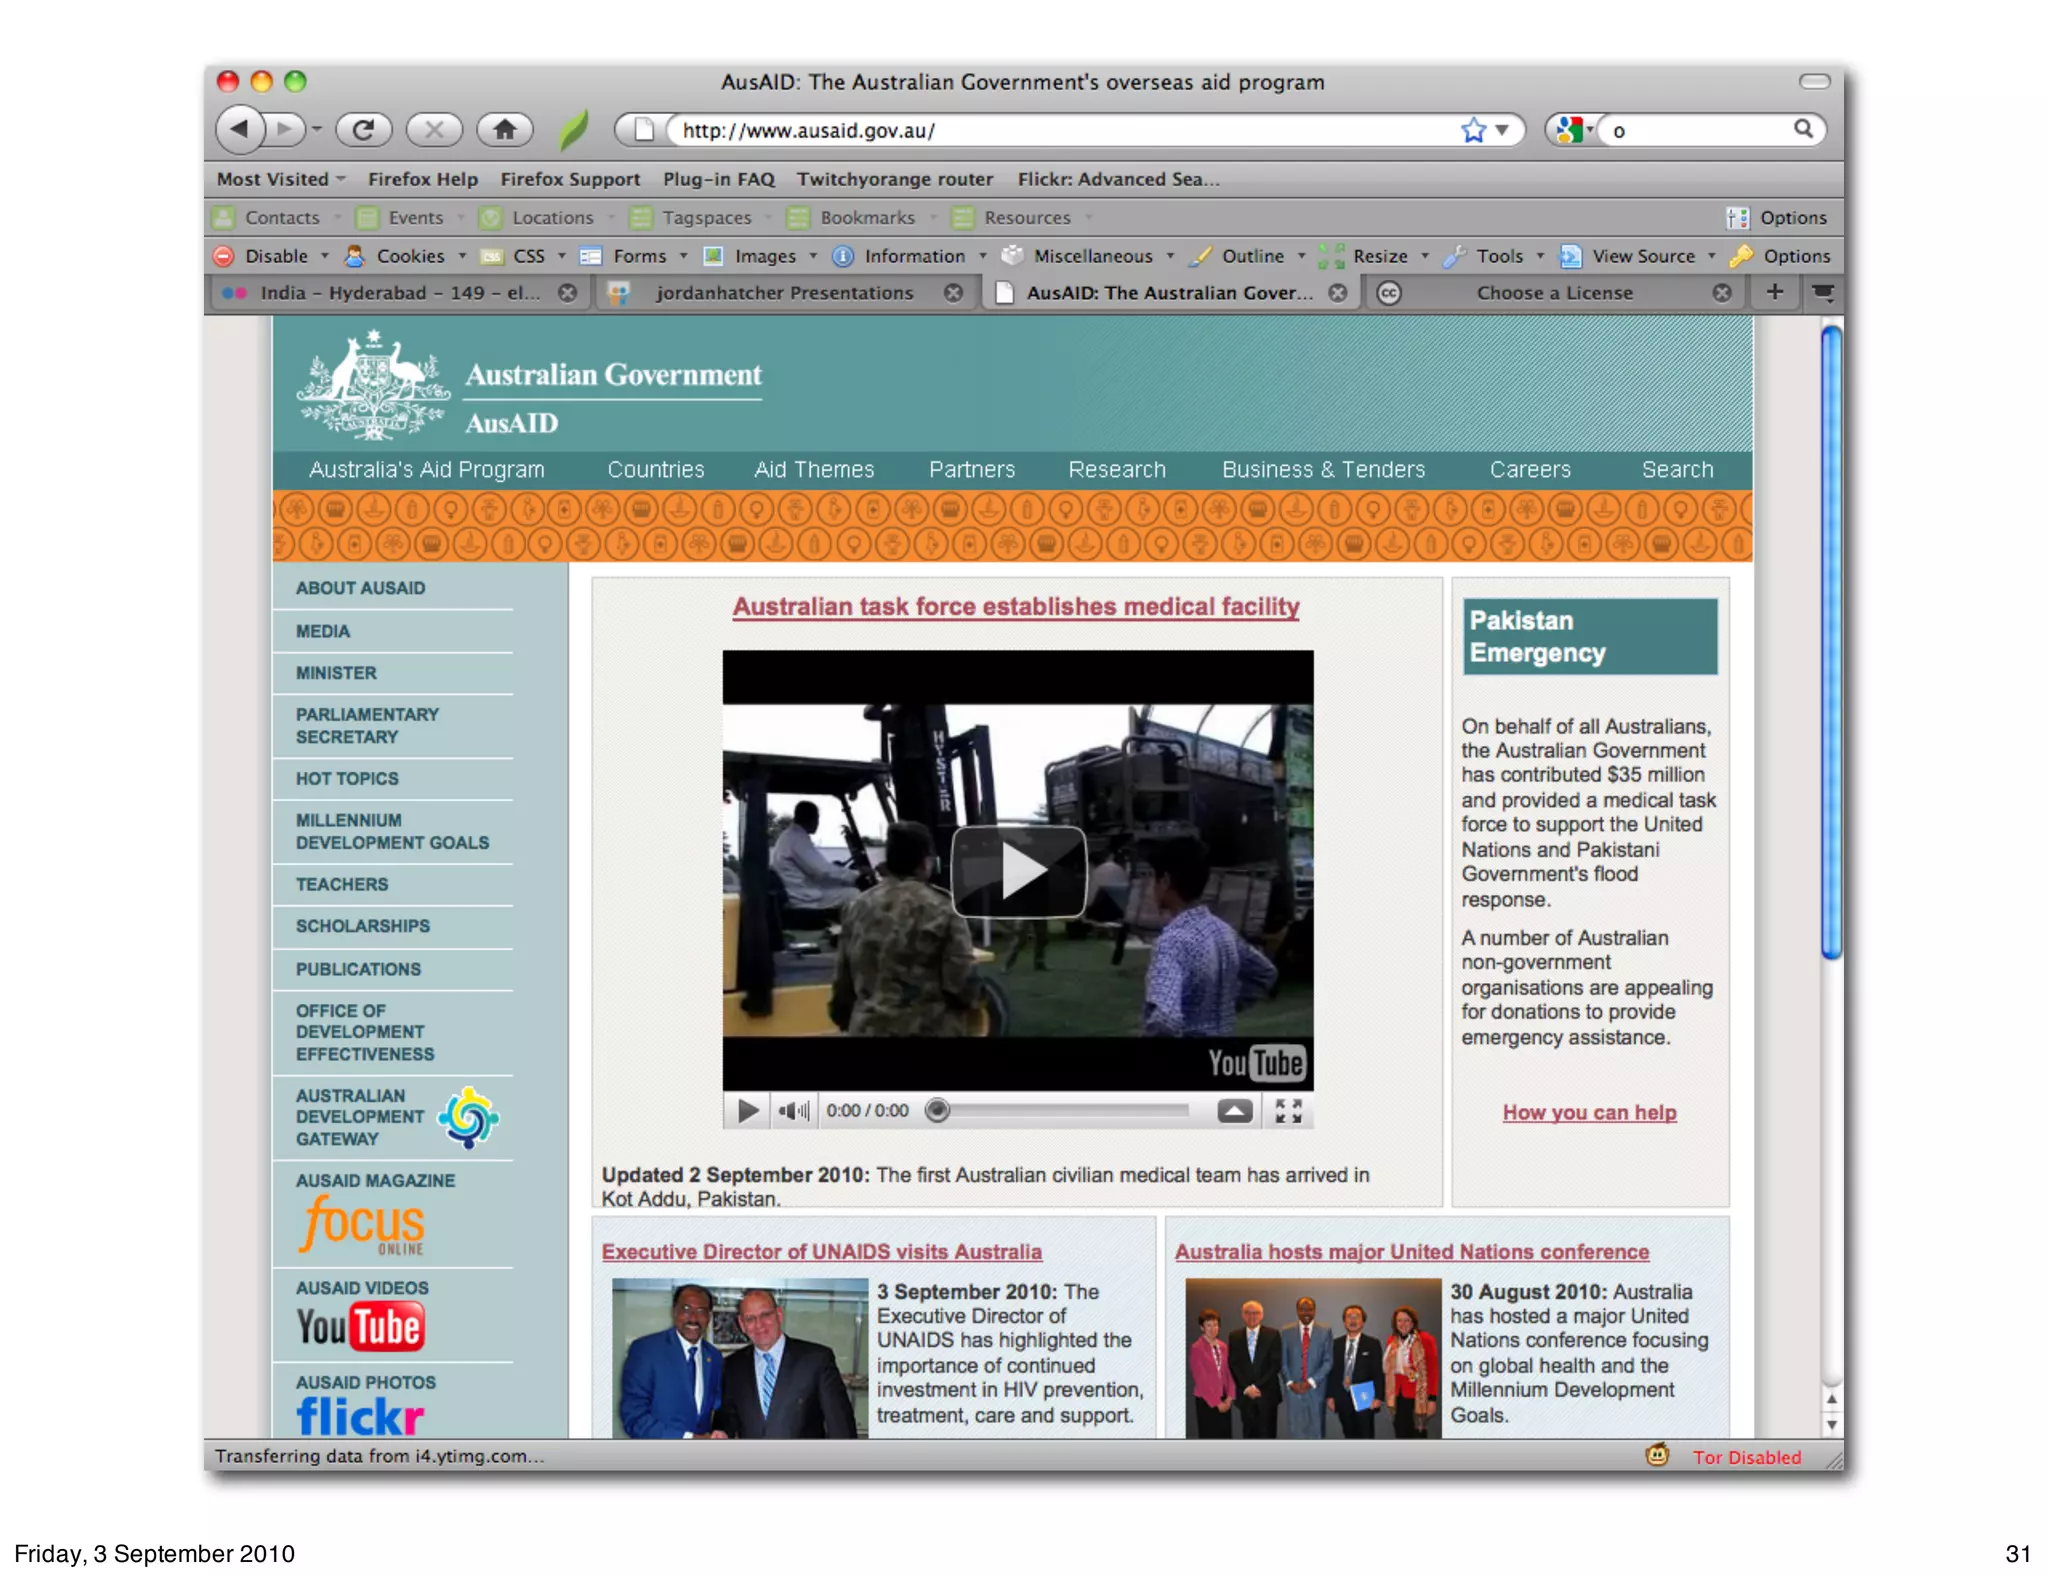Viewport: 2048px width, 1576px height.
Task: Click the How you can help link
Action: [1589, 1112]
